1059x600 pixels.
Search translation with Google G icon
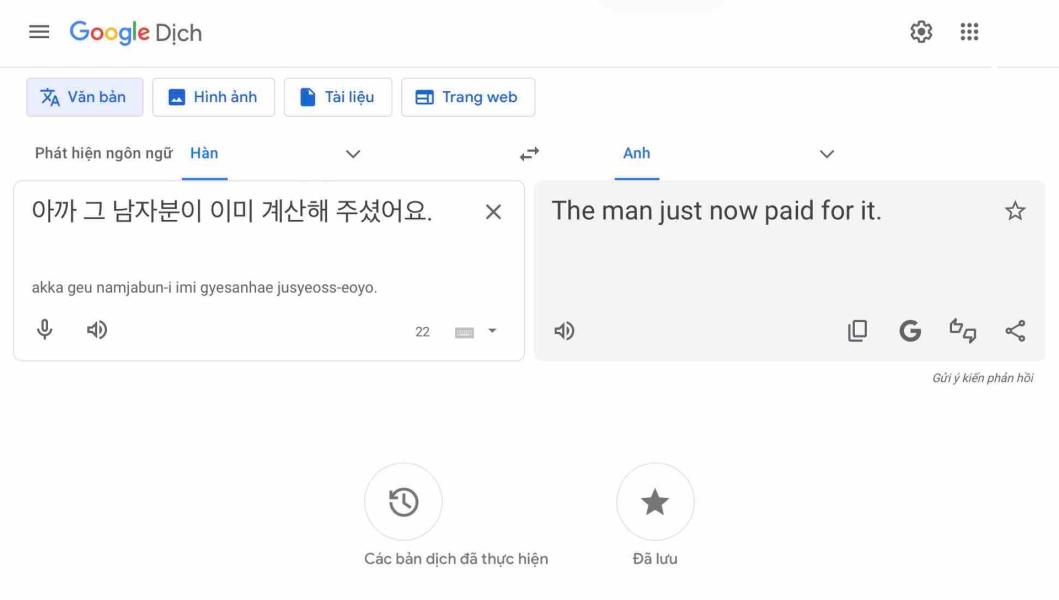point(910,330)
